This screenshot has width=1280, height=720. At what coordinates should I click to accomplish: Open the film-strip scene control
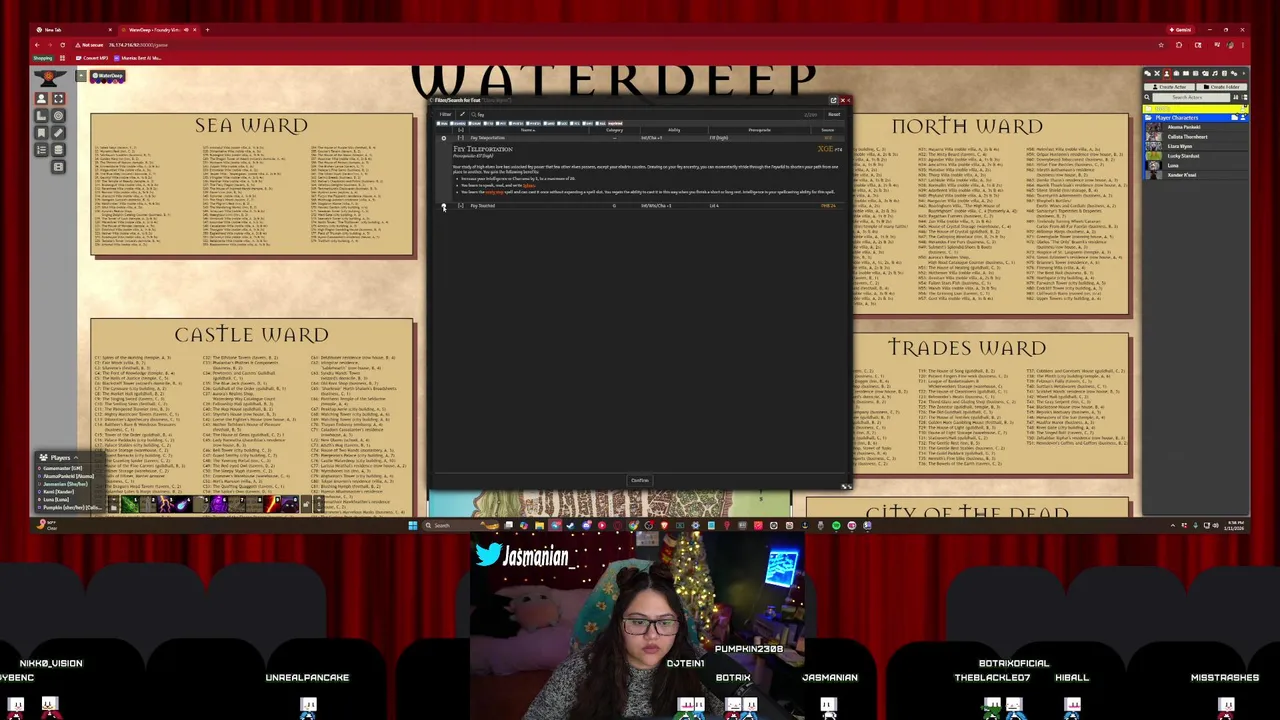pyautogui.click(x=58, y=167)
